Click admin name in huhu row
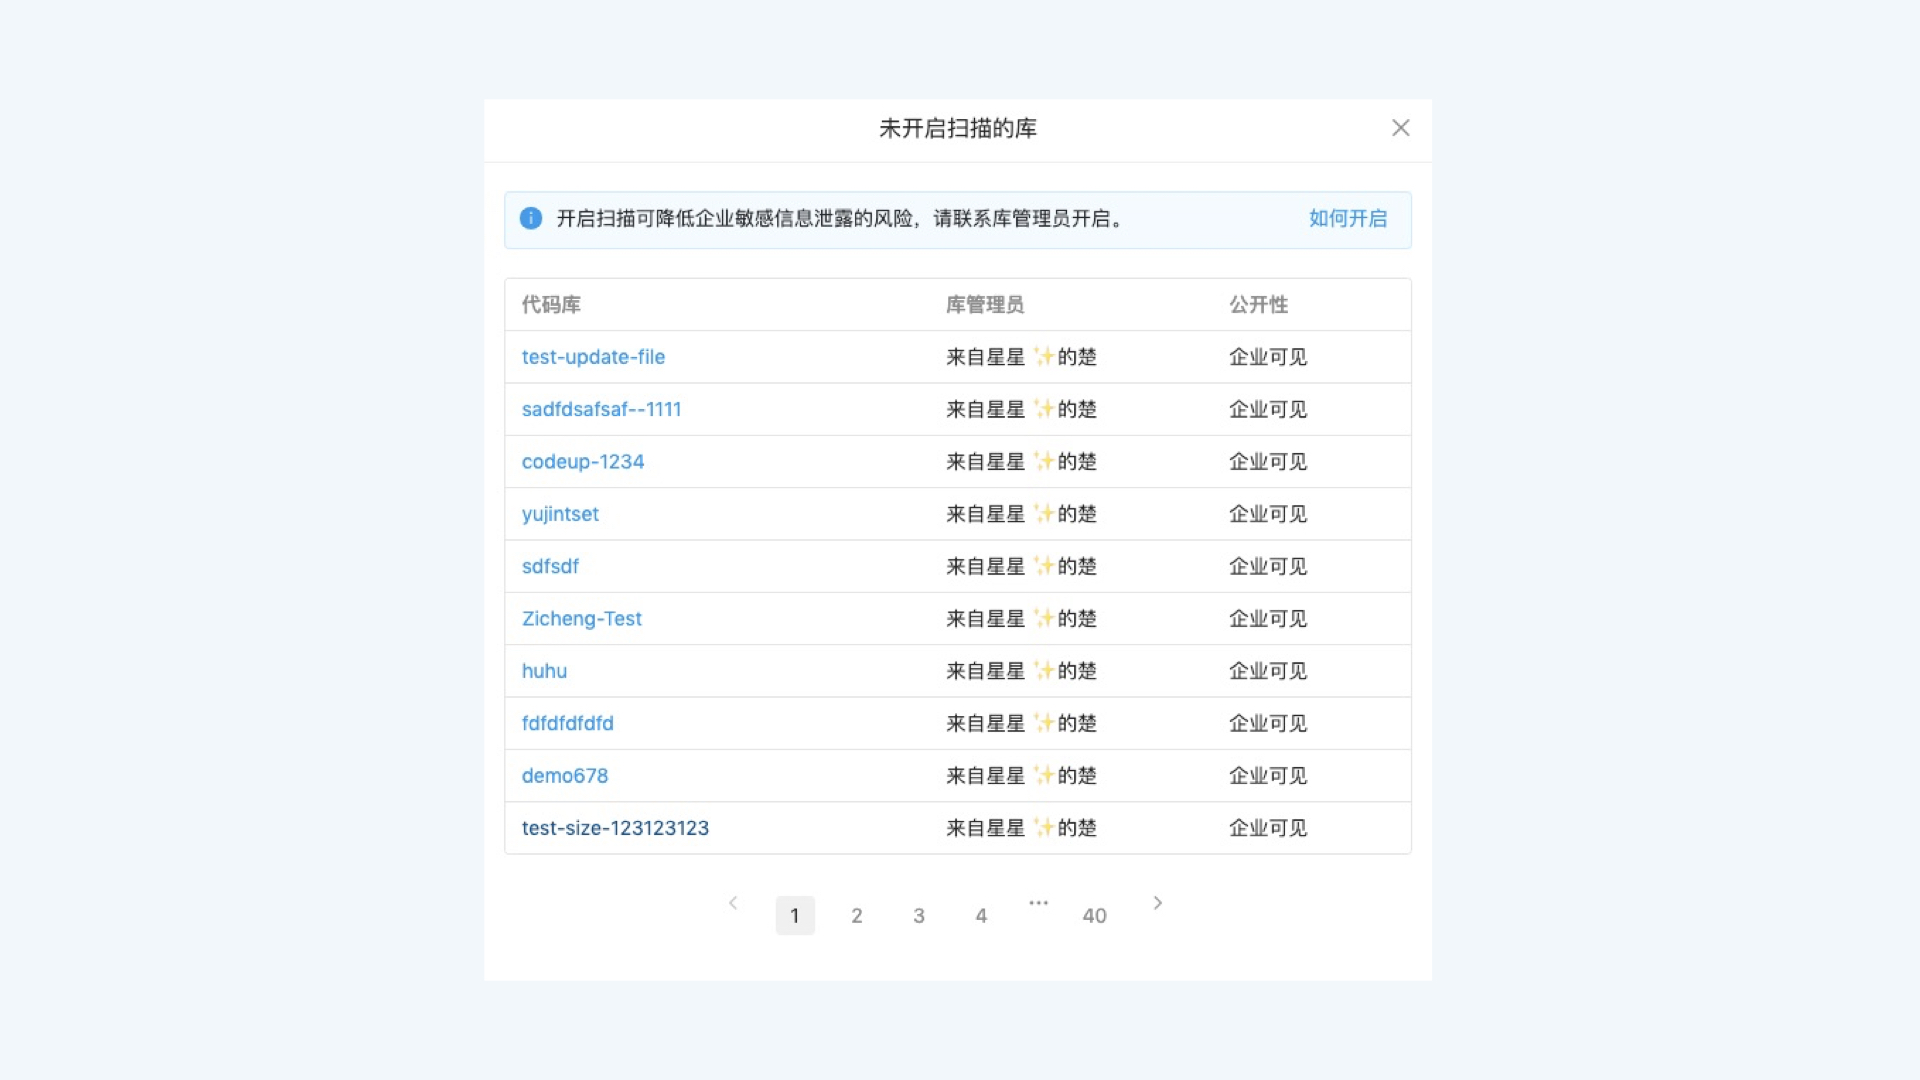 (1021, 671)
